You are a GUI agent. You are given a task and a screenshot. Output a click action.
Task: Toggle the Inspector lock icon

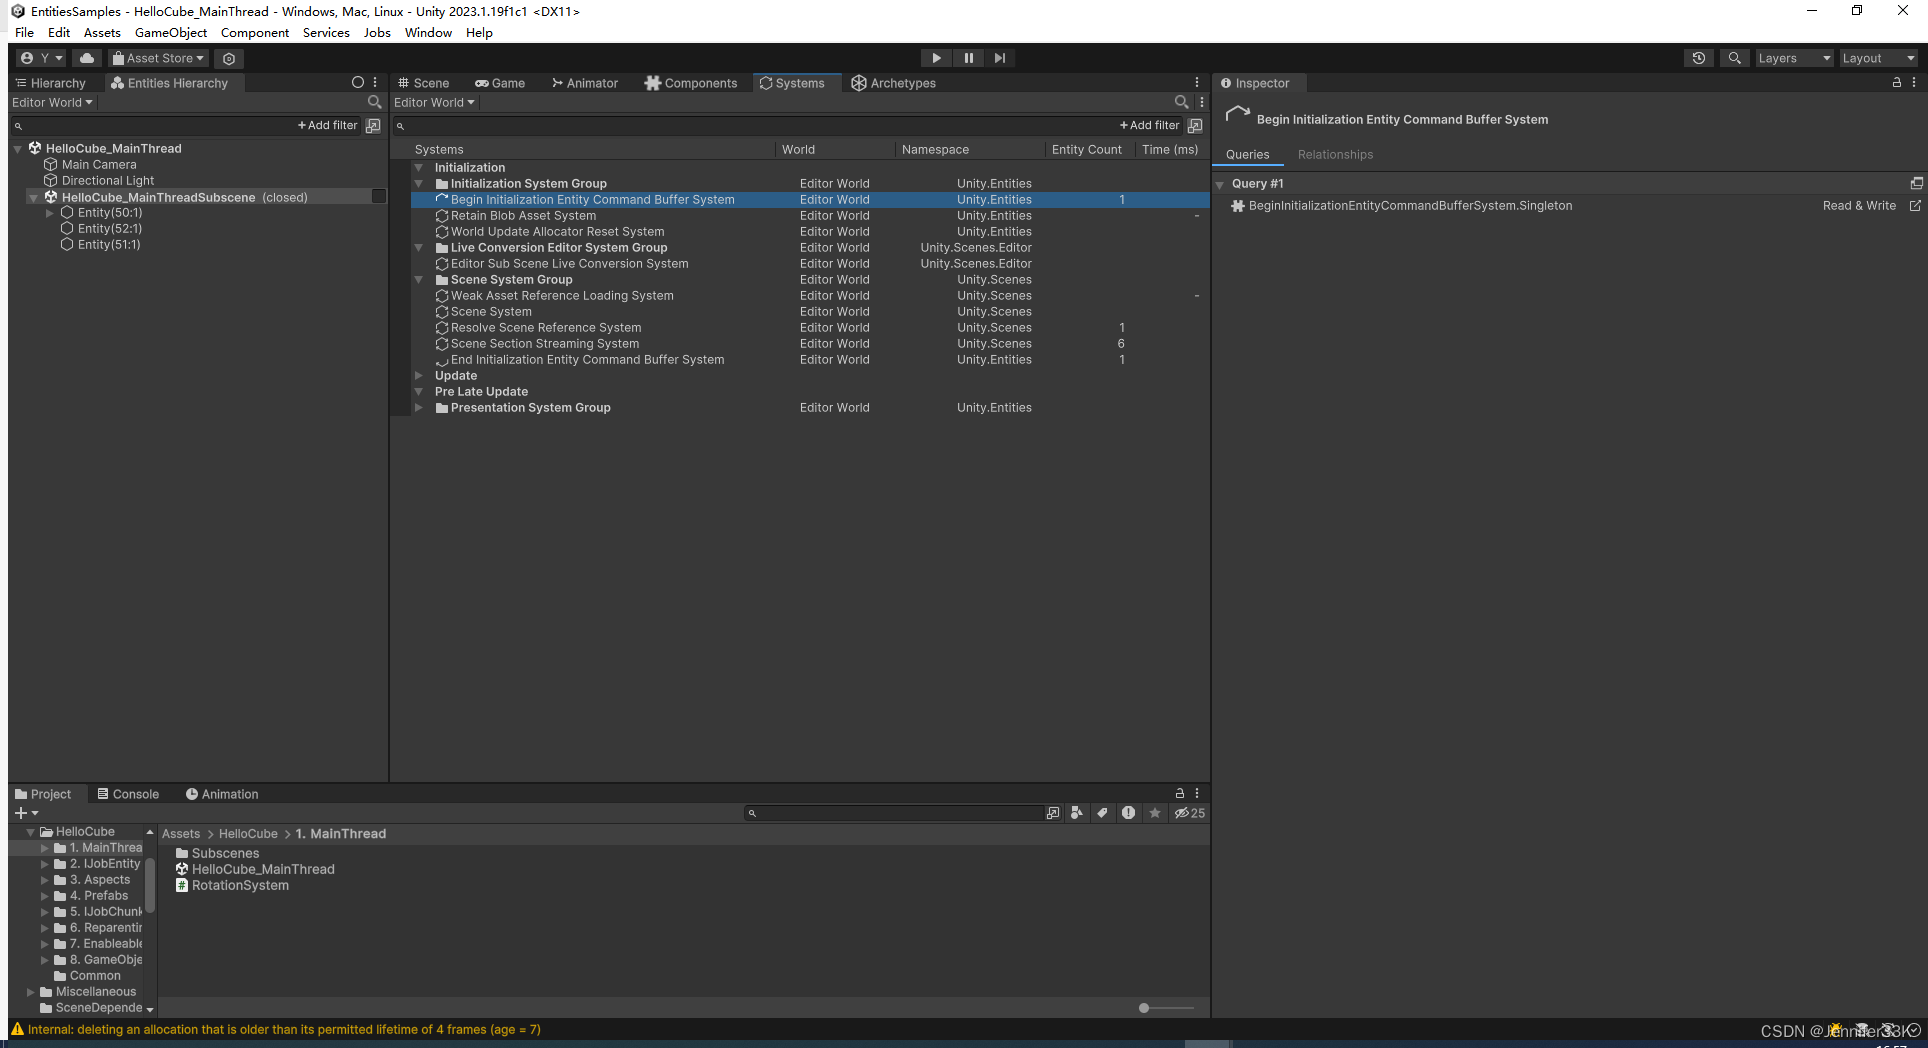point(1896,82)
